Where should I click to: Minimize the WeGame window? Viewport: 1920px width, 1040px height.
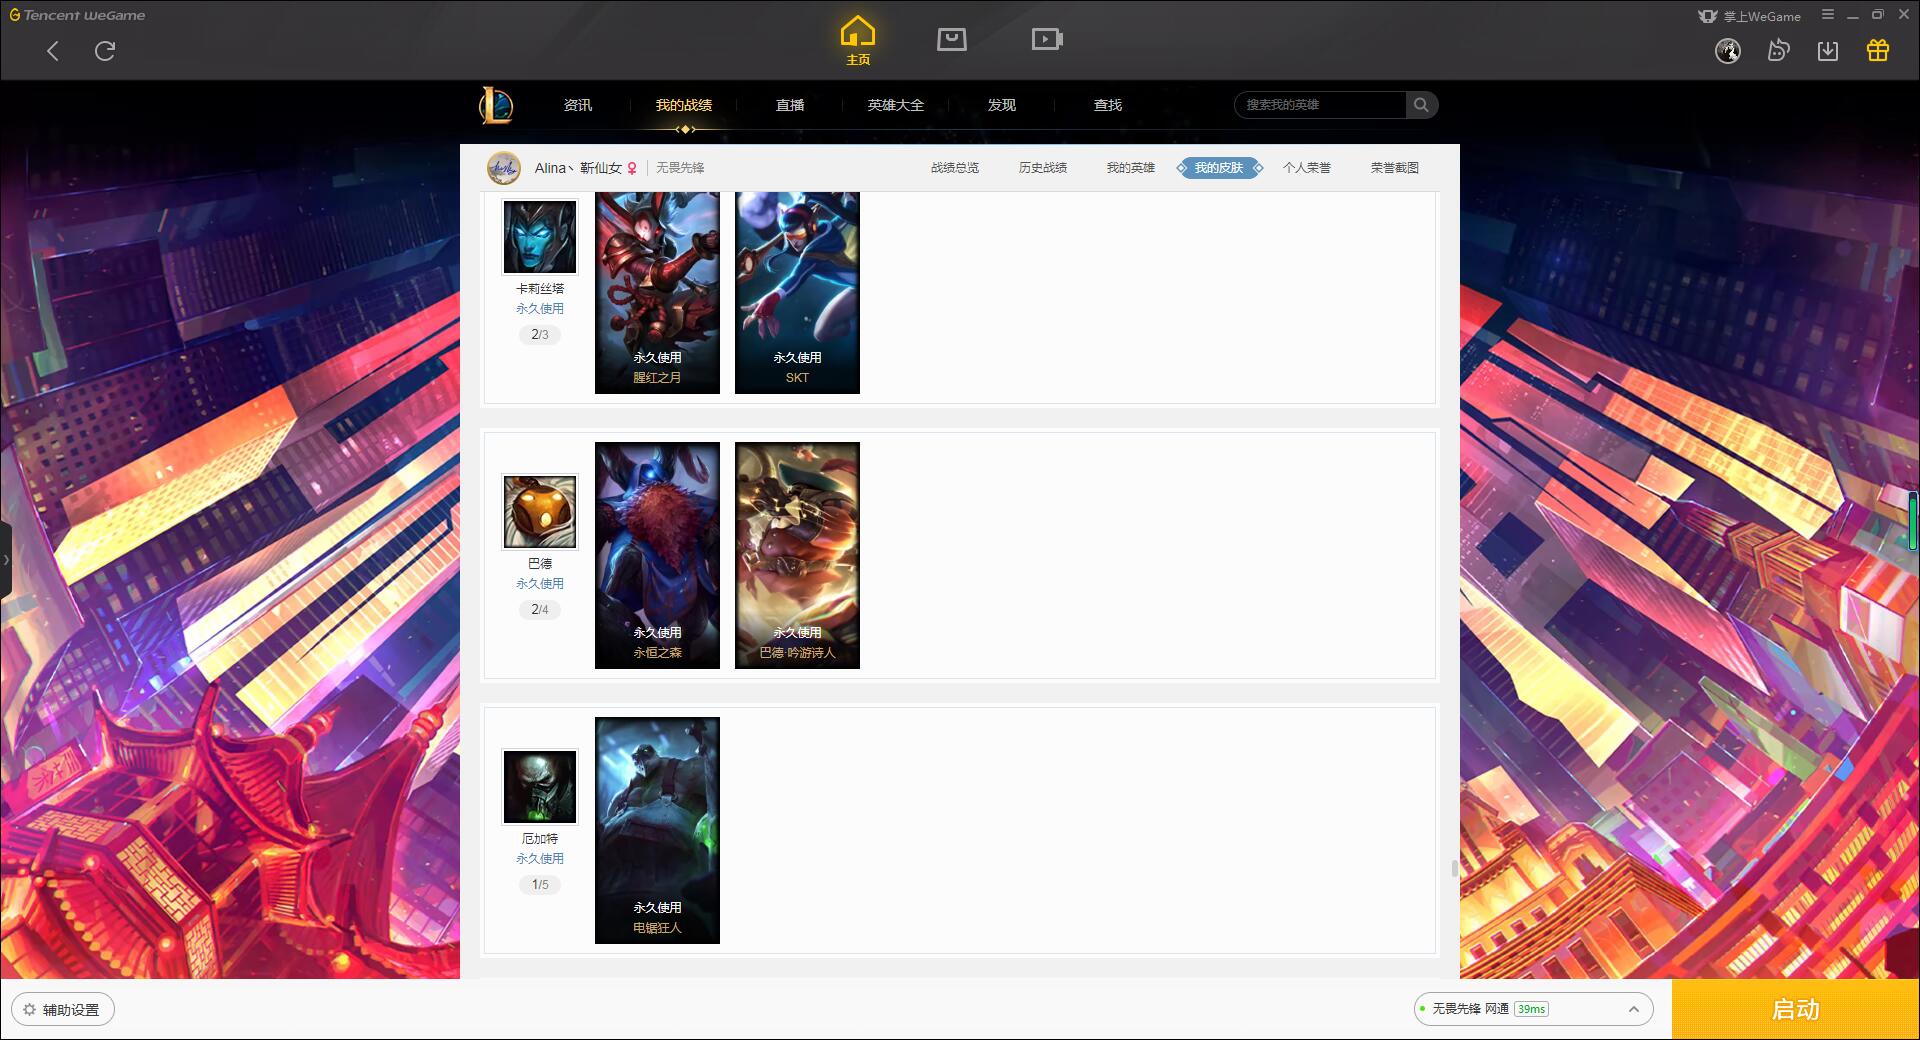[x=1853, y=15]
